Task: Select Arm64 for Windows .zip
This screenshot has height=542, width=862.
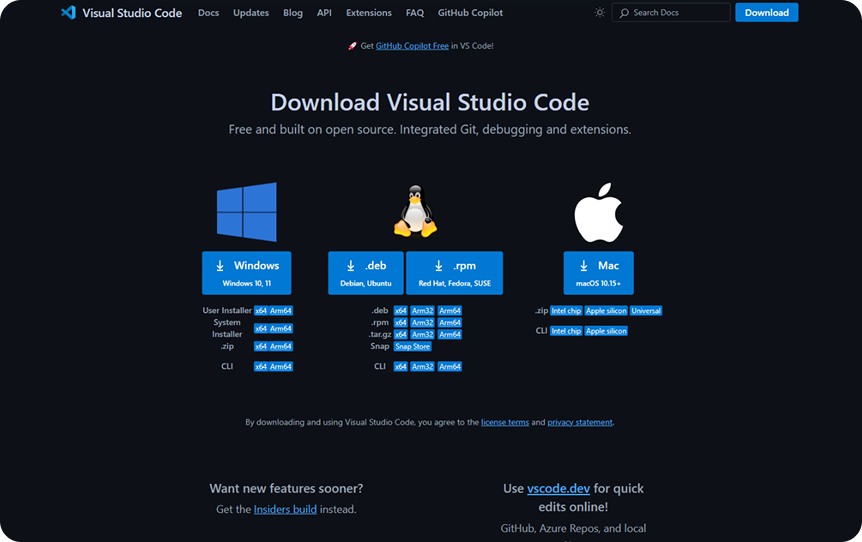Action: (281, 346)
